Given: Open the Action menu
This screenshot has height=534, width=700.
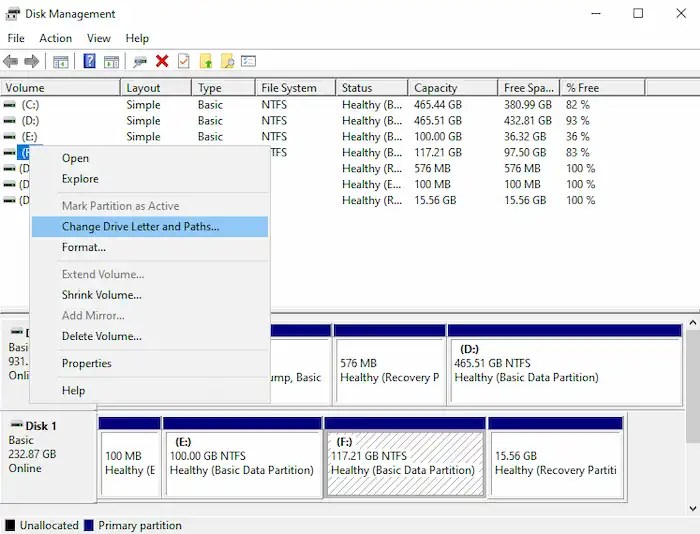Looking at the screenshot, I should click(x=55, y=38).
